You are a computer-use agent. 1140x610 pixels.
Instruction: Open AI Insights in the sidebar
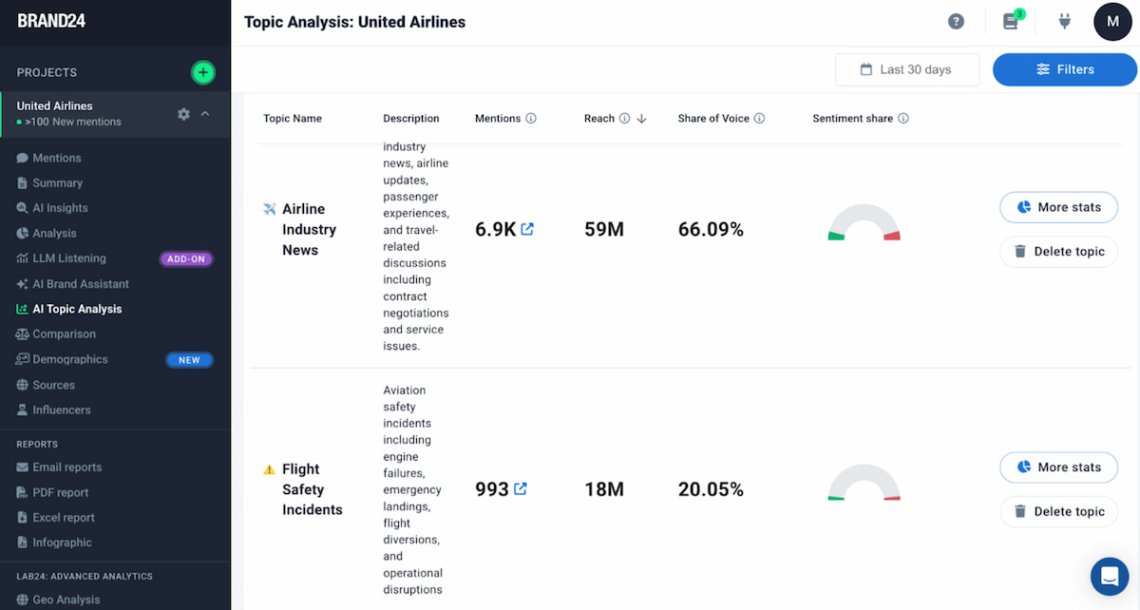click(x=60, y=208)
